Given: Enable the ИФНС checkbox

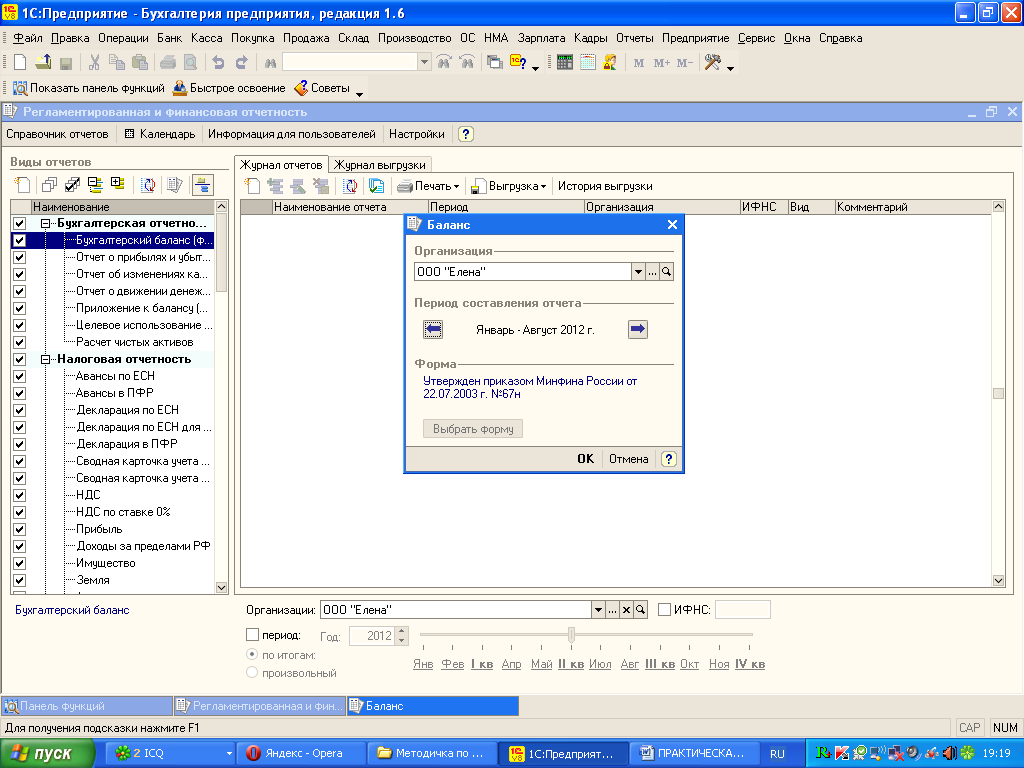Looking at the screenshot, I should (x=664, y=610).
